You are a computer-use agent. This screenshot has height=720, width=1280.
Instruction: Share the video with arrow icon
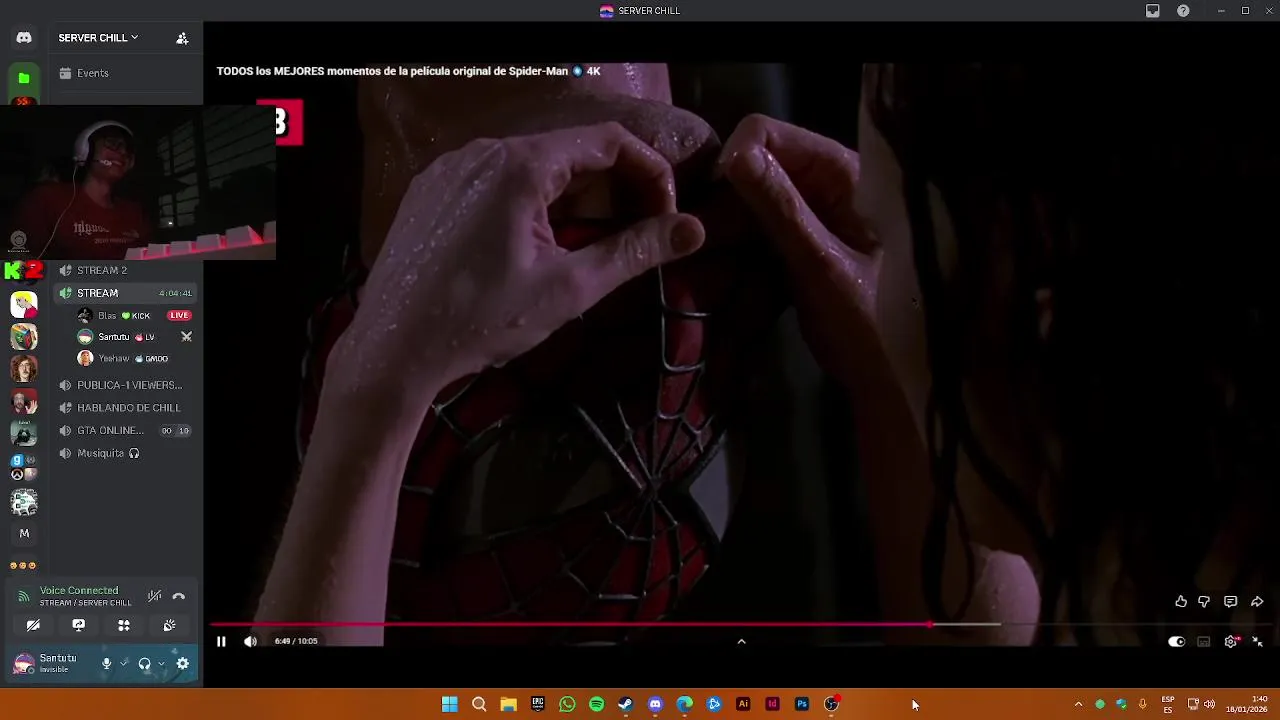click(1257, 602)
